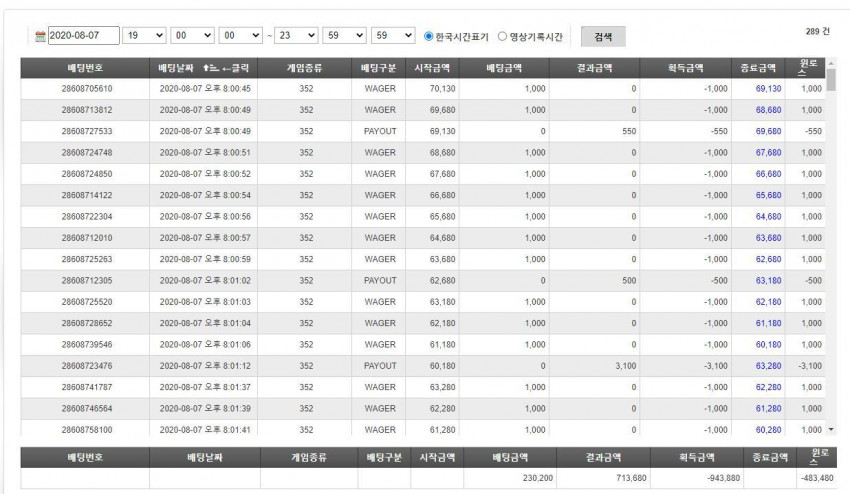Select bet number 28608725520
The height and width of the screenshot is (494, 850).
87,302
